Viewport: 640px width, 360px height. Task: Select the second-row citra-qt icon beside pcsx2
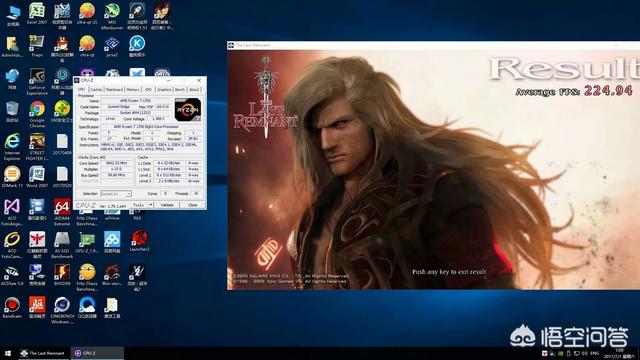pyautogui.click(x=87, y=46)
